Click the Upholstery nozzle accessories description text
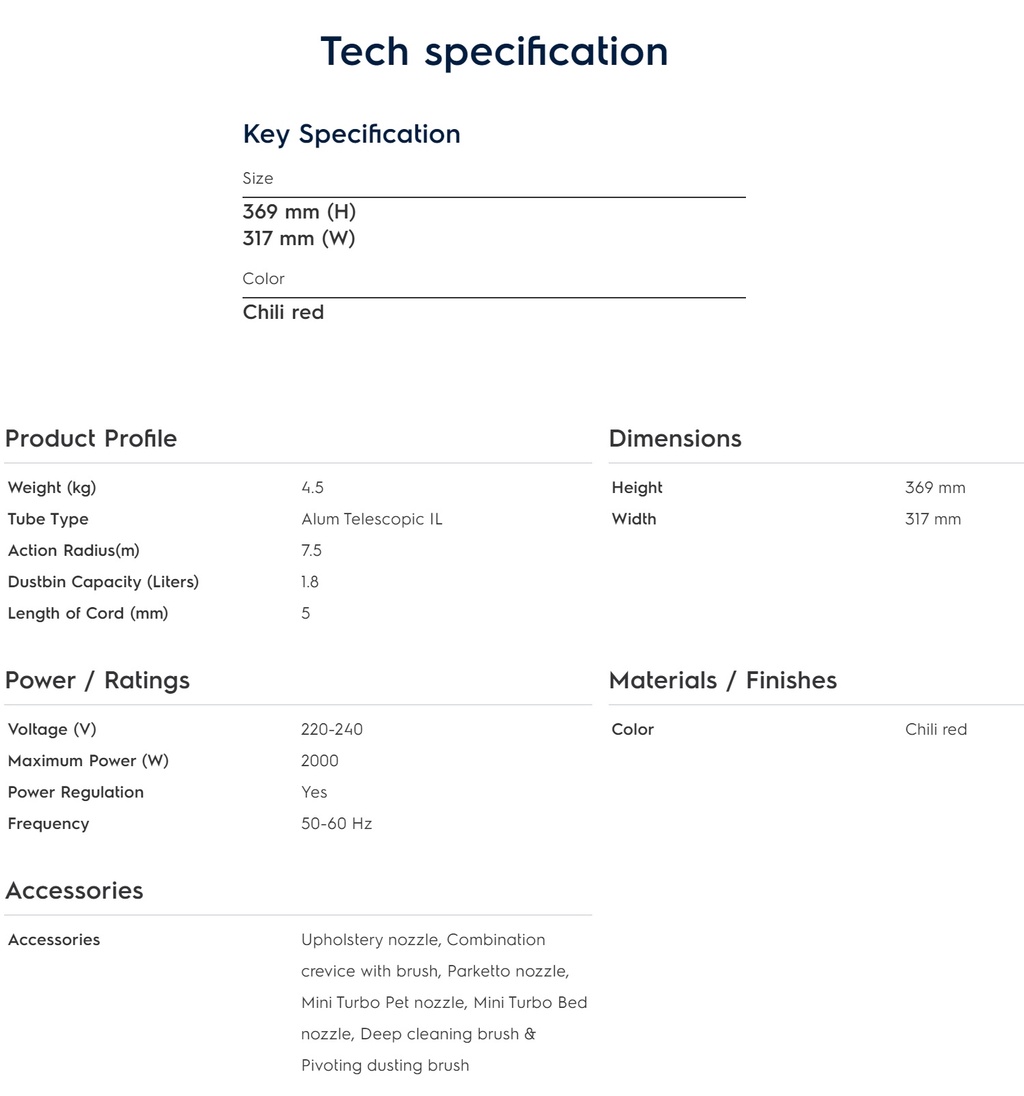 click(x=445, y=1002)
